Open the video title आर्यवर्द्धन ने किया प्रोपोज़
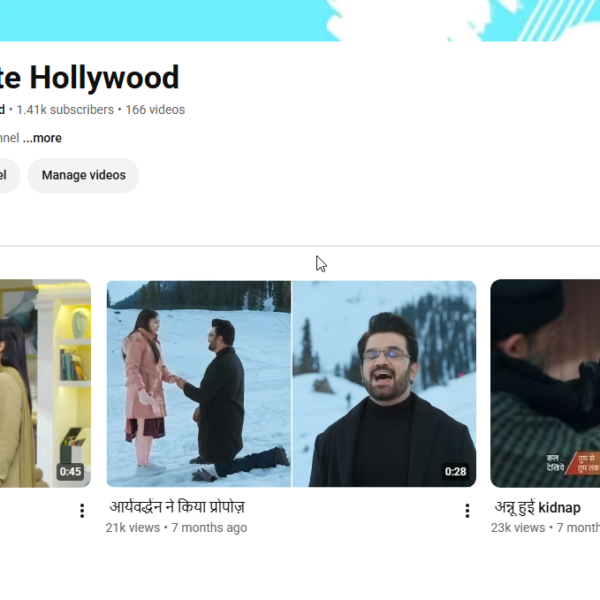The width and height of the screenshot is (600, 600). (177, 507)
